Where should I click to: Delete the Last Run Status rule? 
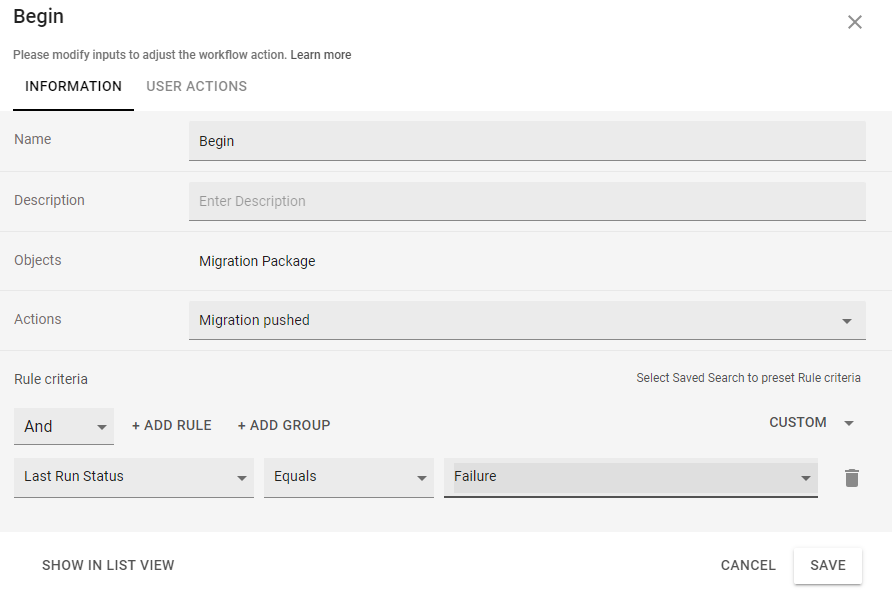[851, 478]
